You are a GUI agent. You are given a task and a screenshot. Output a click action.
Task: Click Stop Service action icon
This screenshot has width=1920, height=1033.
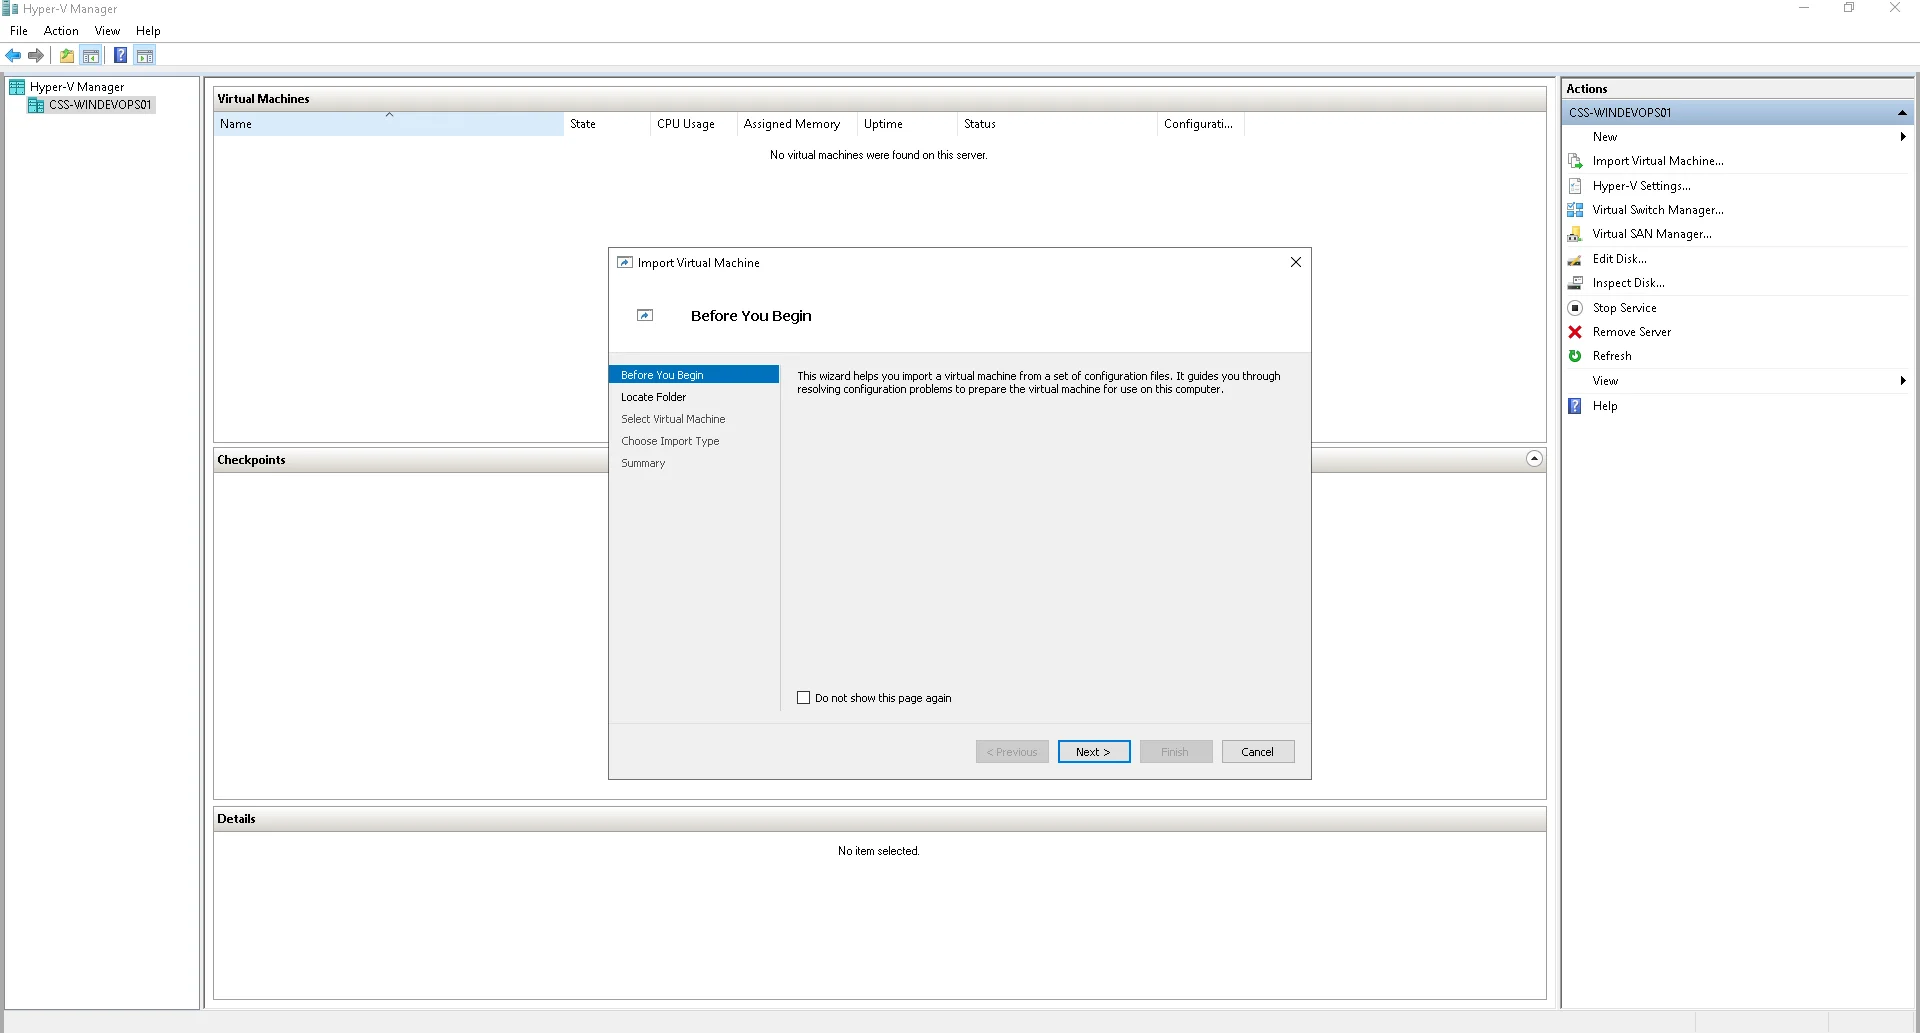point(1575,308)
